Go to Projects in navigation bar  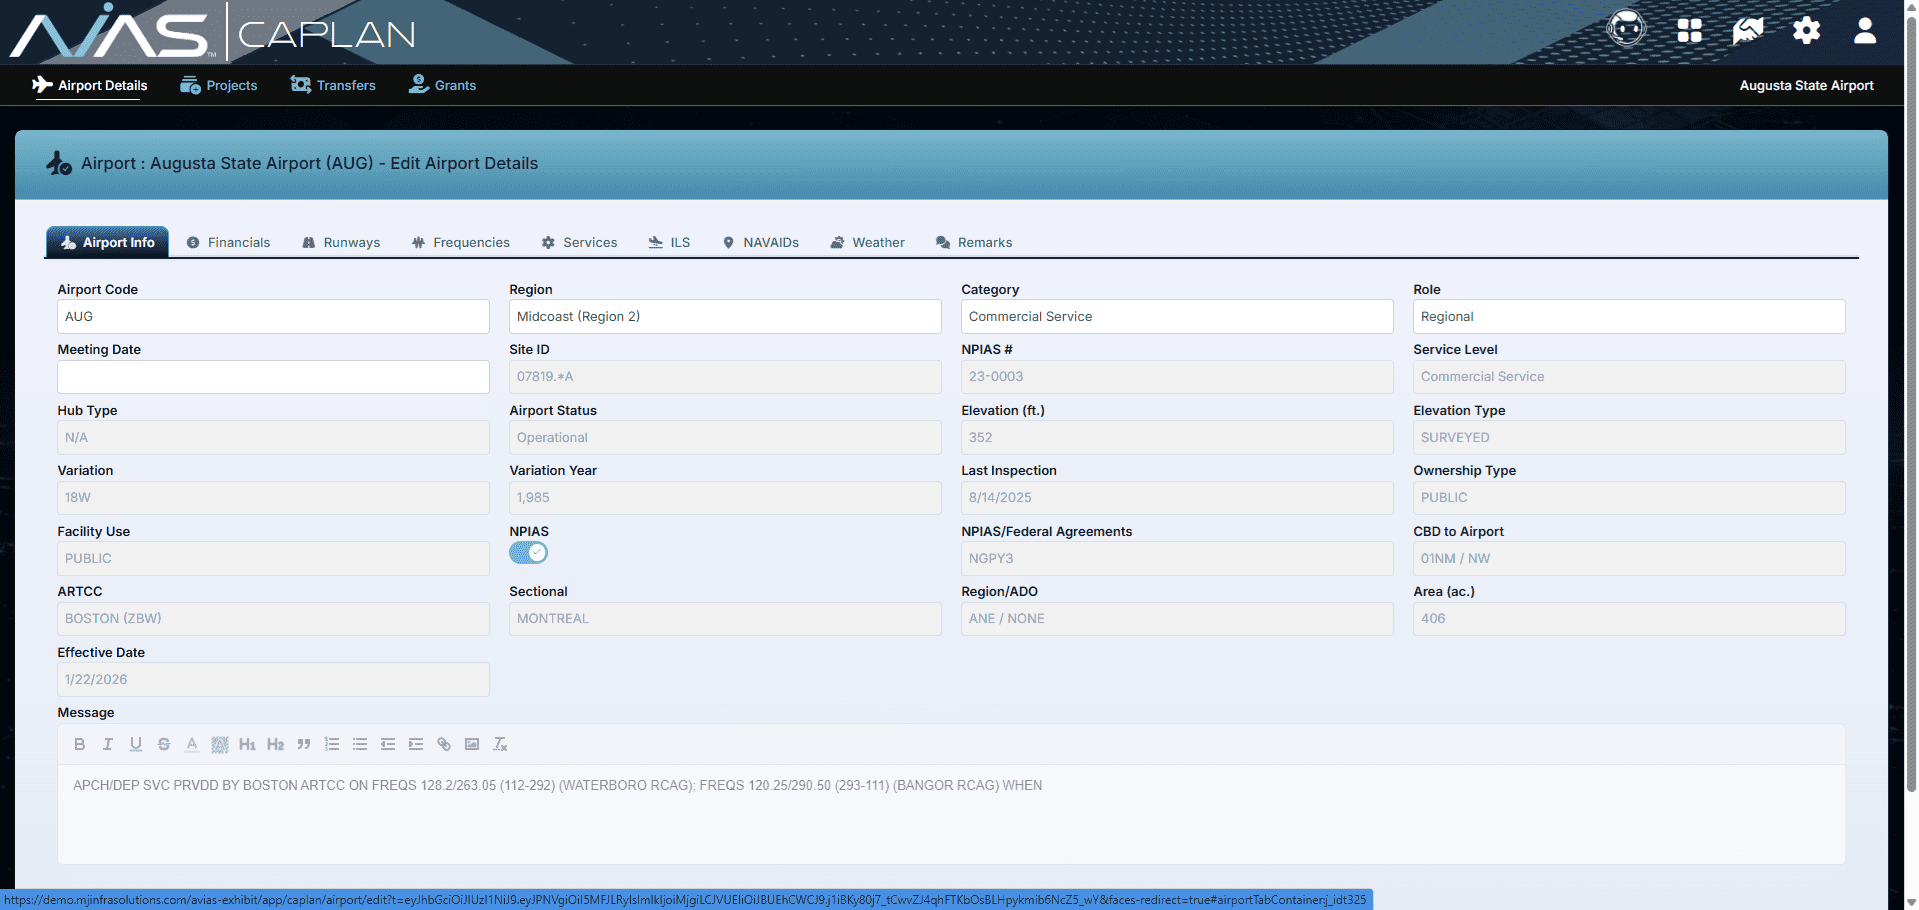[219, 86]
